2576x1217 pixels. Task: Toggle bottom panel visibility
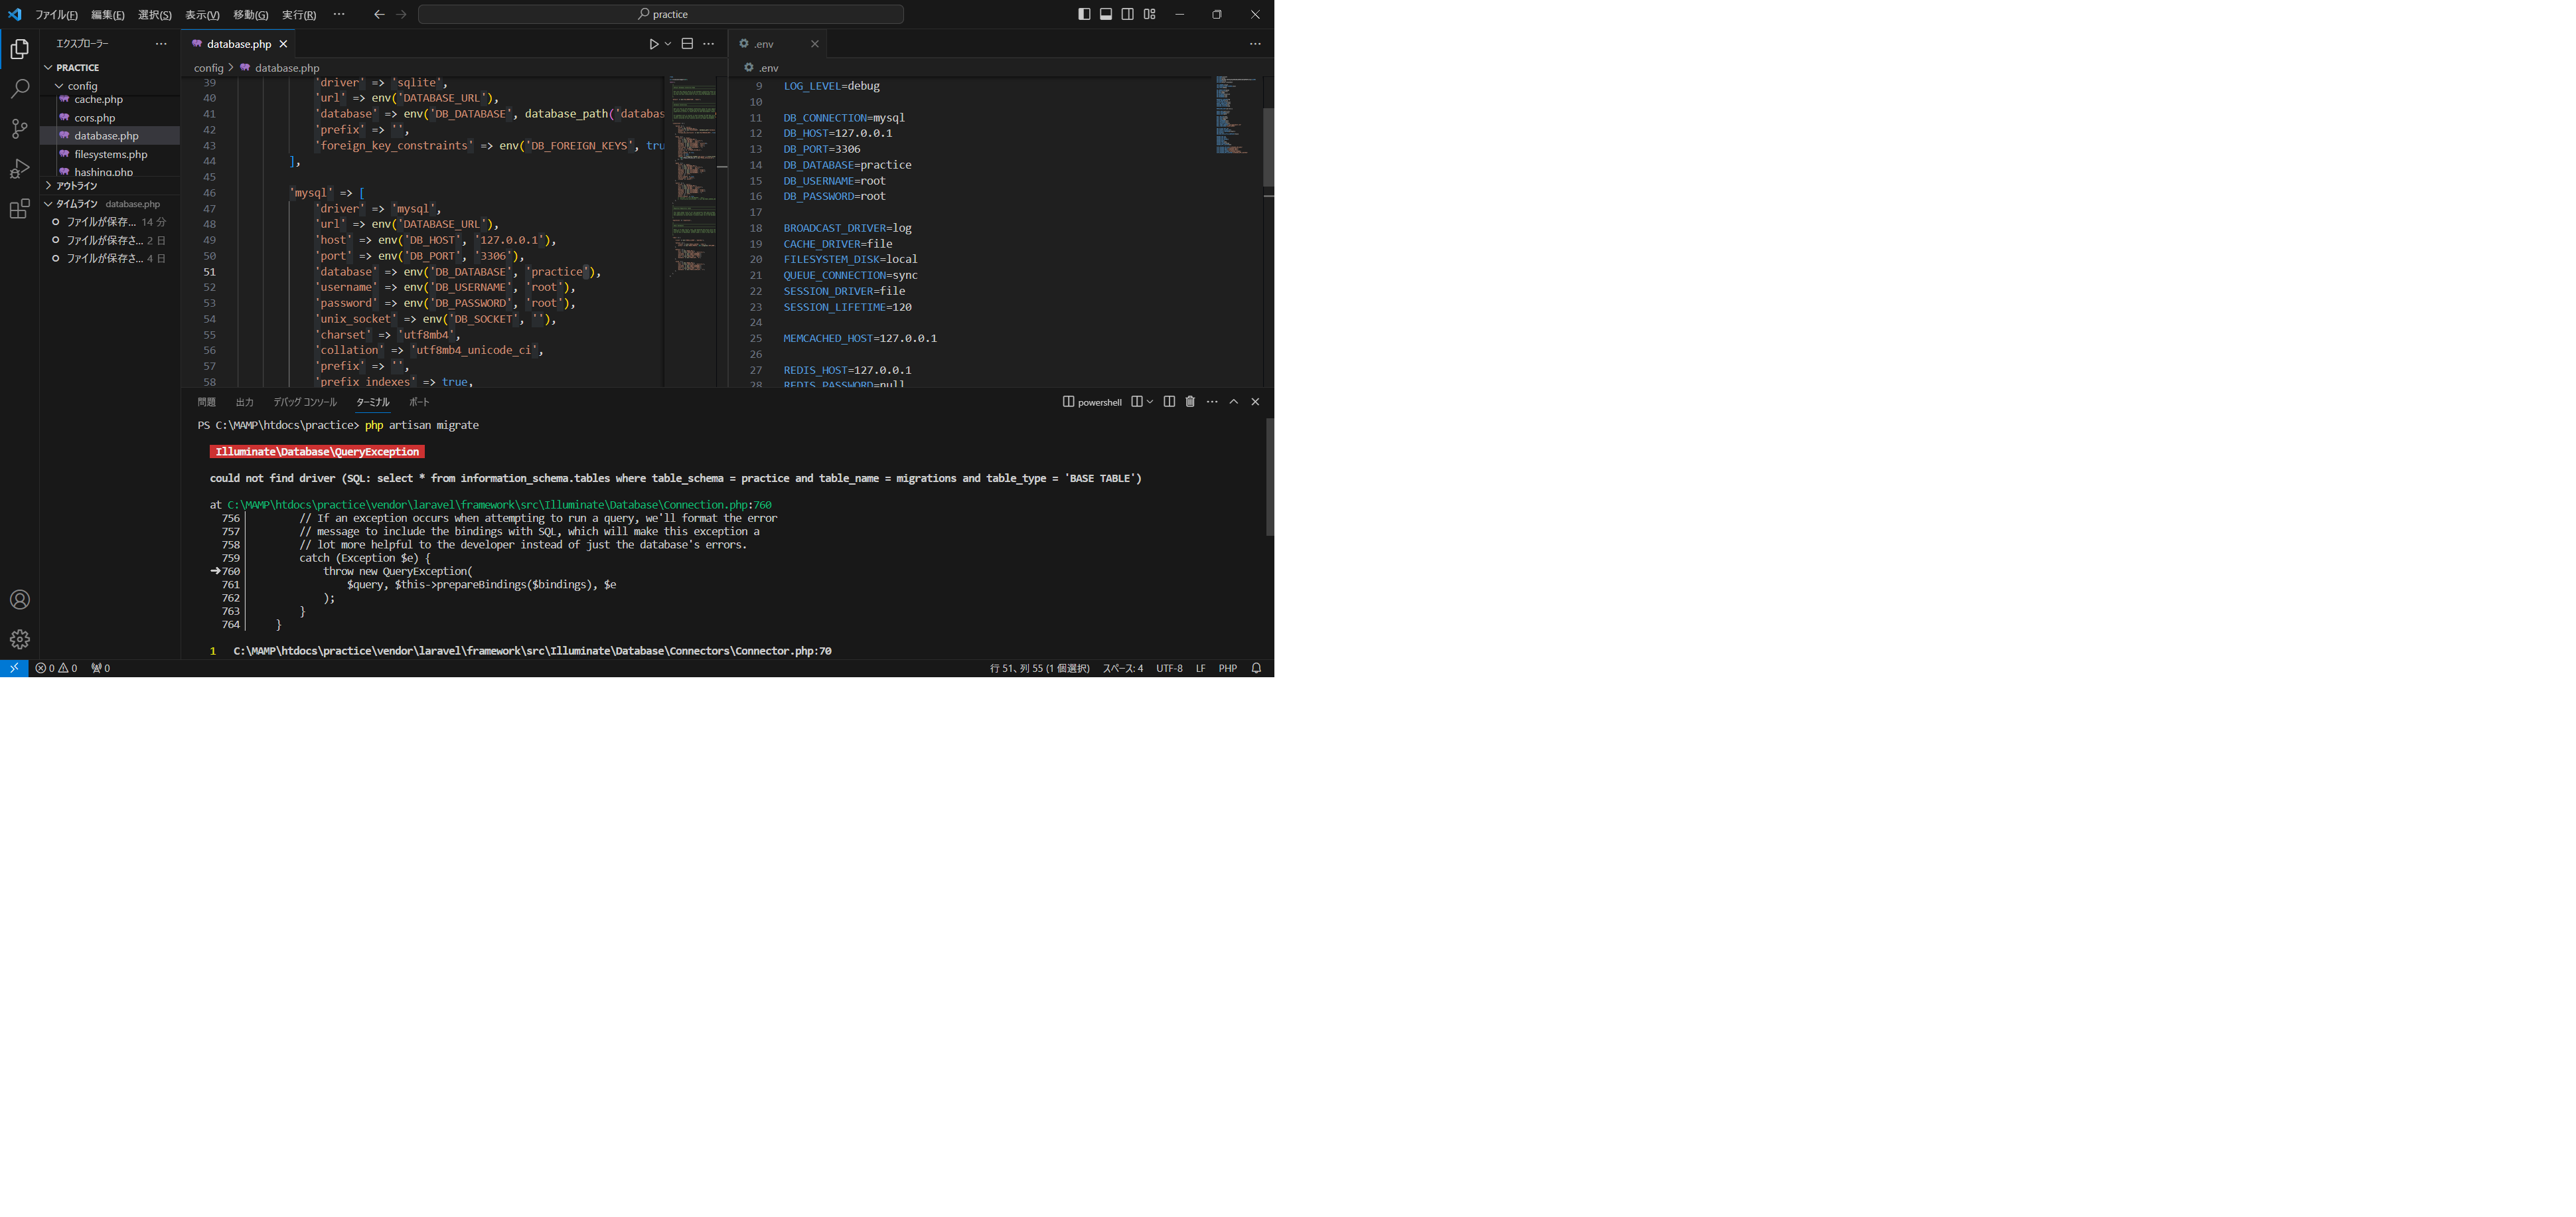pos(1106,14)
